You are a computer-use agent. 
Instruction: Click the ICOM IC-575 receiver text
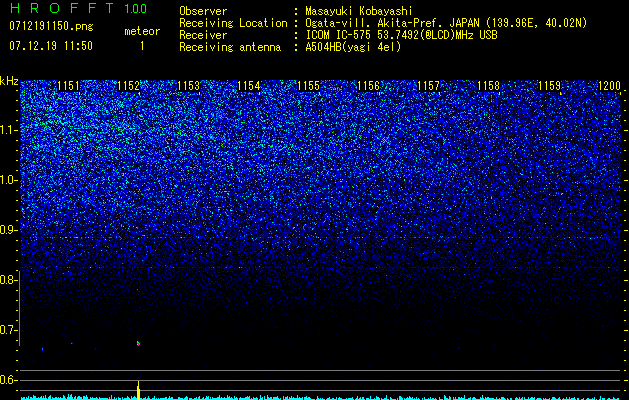coord(401,35)
